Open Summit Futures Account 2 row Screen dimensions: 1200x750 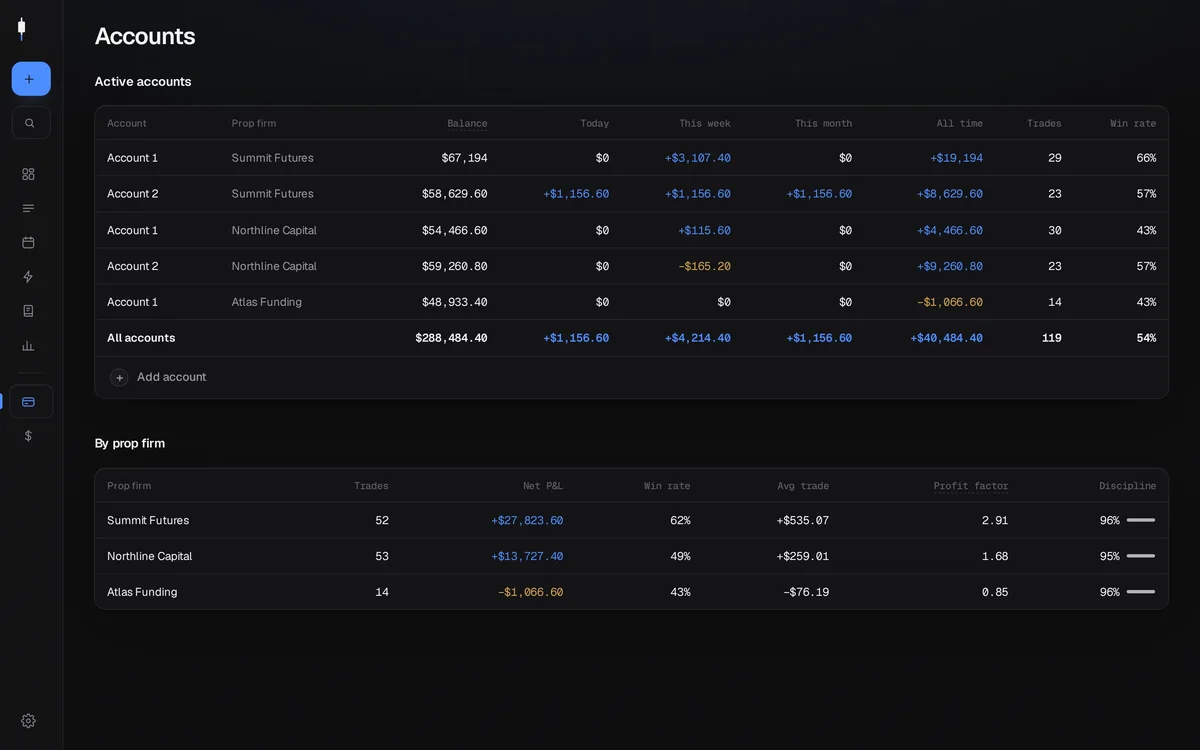tap(632, 194)
